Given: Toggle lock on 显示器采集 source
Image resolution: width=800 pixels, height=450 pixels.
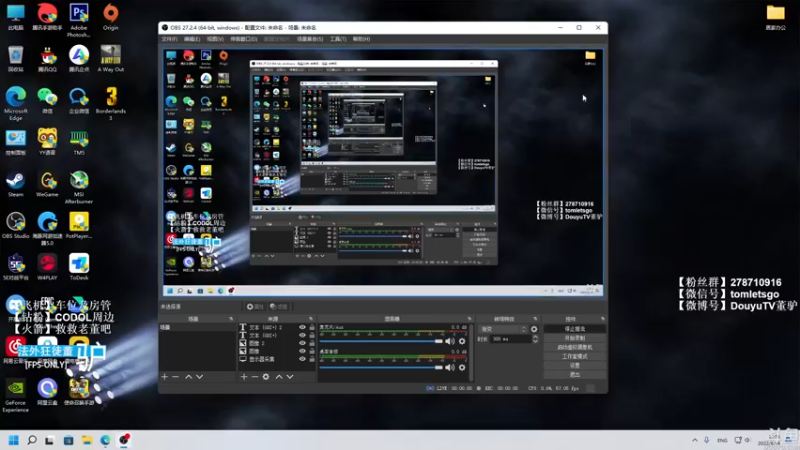Looking at the screenshot, I should 312,359.
